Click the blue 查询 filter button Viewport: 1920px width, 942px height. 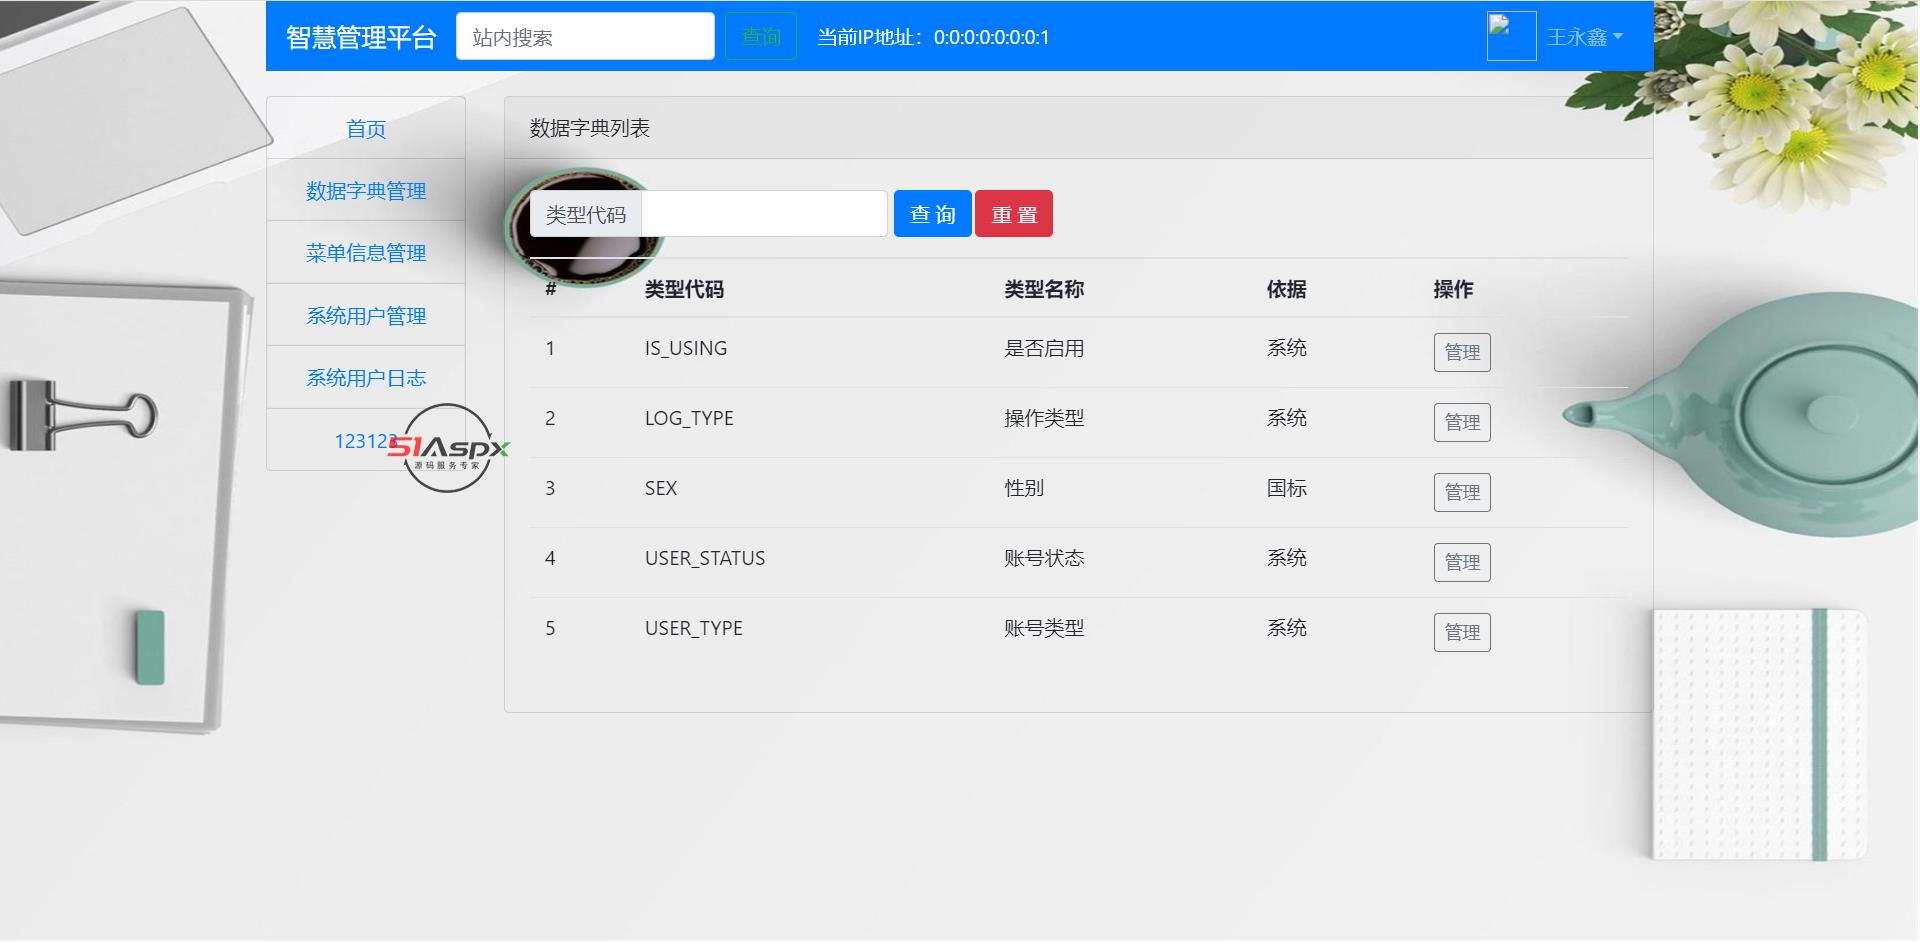click(933, 214)
